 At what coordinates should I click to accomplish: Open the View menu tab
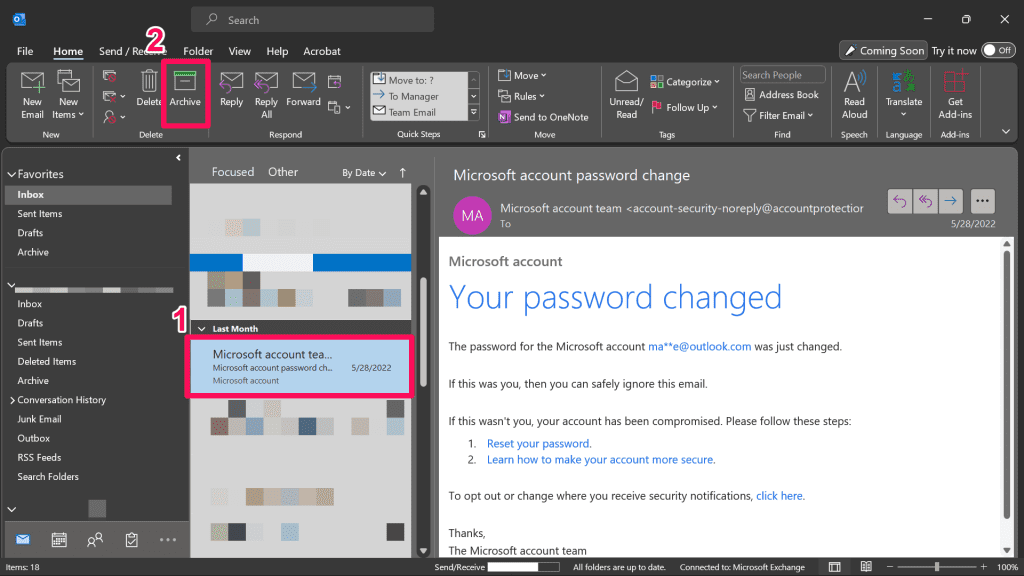[x=240, y=51]
